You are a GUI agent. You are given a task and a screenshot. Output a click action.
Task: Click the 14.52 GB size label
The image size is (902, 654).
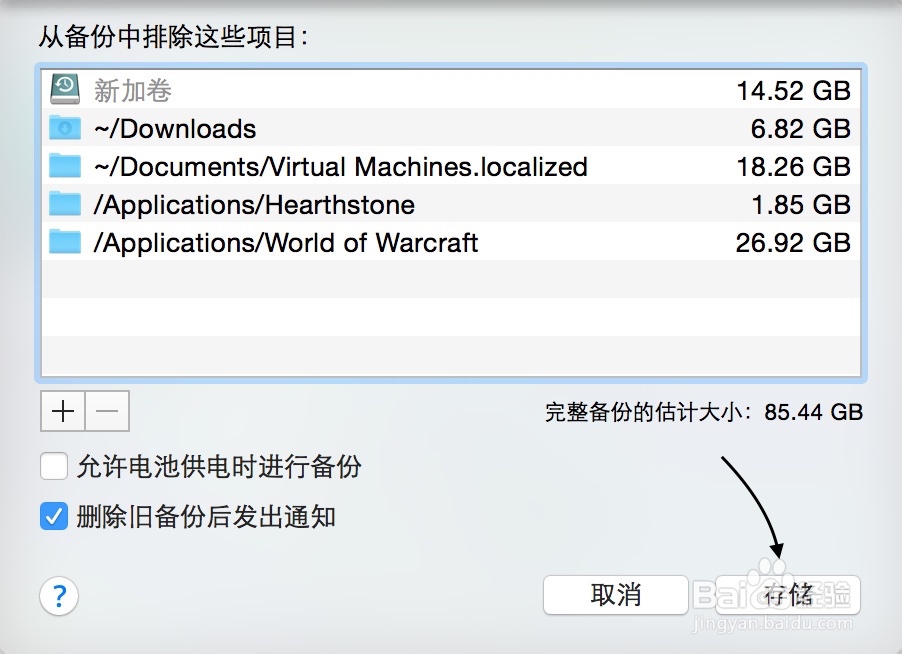point(794,89)
